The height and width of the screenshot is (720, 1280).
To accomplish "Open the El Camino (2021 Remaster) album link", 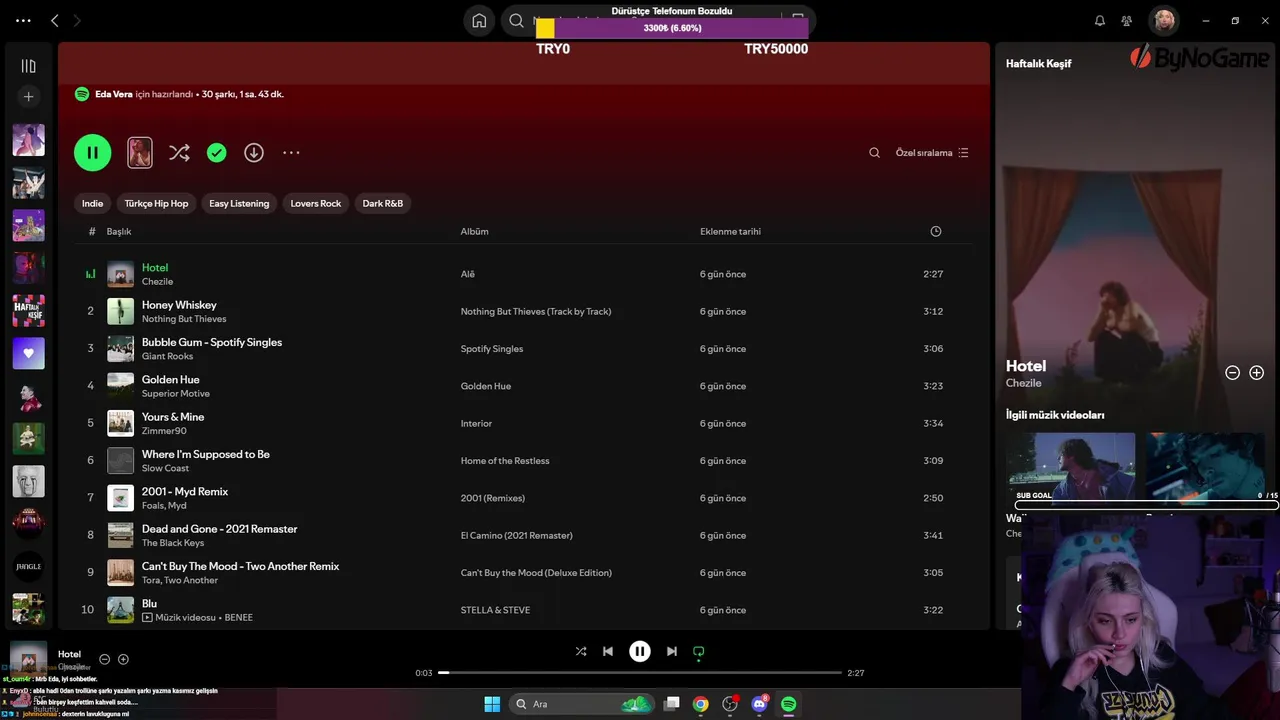I will point(517,535).
